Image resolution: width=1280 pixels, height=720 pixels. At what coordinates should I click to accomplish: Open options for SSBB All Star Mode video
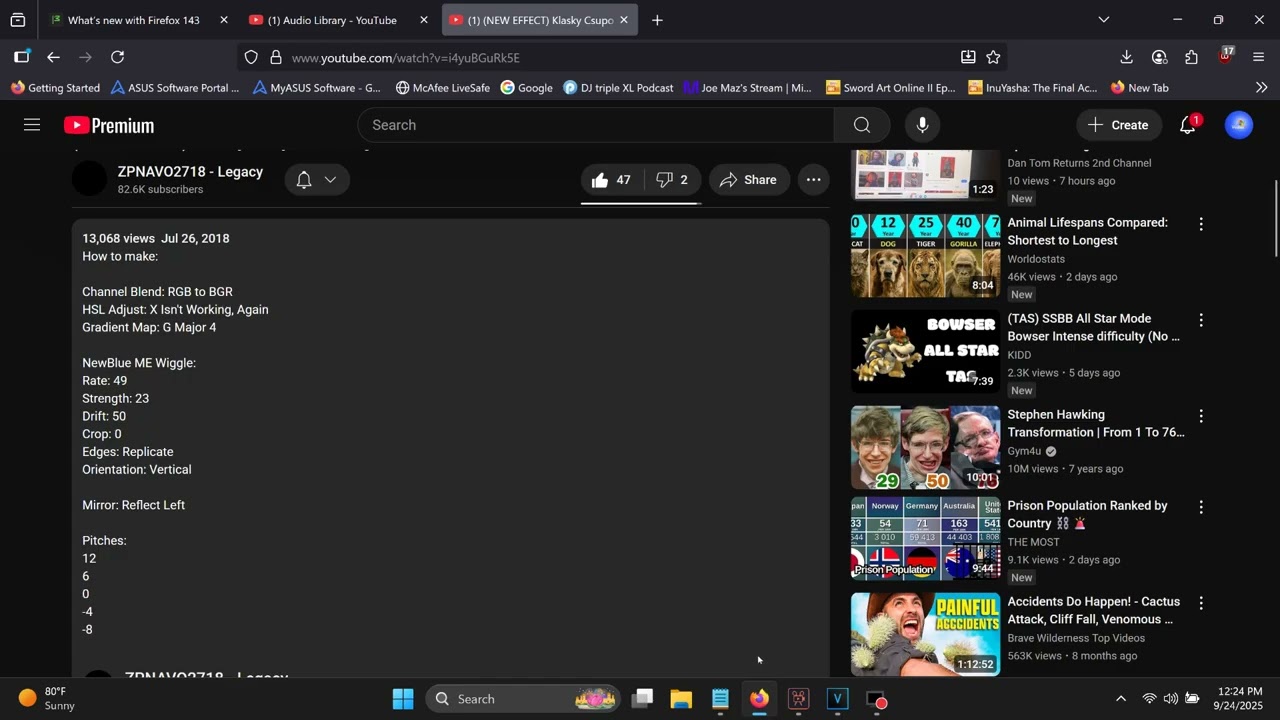pos(1201,320)
